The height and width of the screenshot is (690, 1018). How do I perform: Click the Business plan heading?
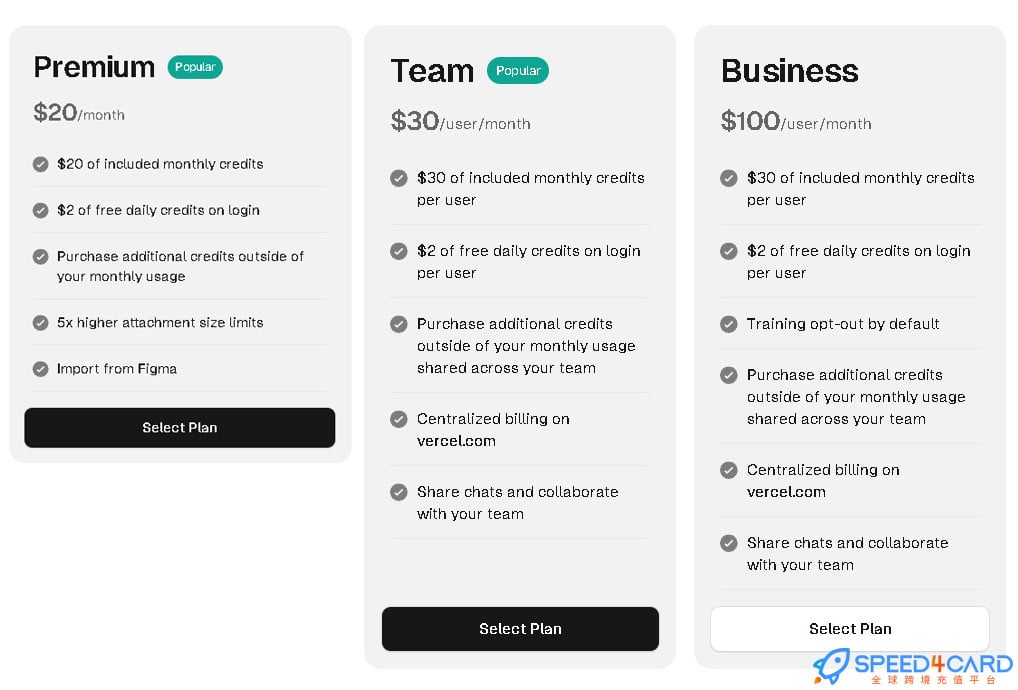click(x=789, y=71)
